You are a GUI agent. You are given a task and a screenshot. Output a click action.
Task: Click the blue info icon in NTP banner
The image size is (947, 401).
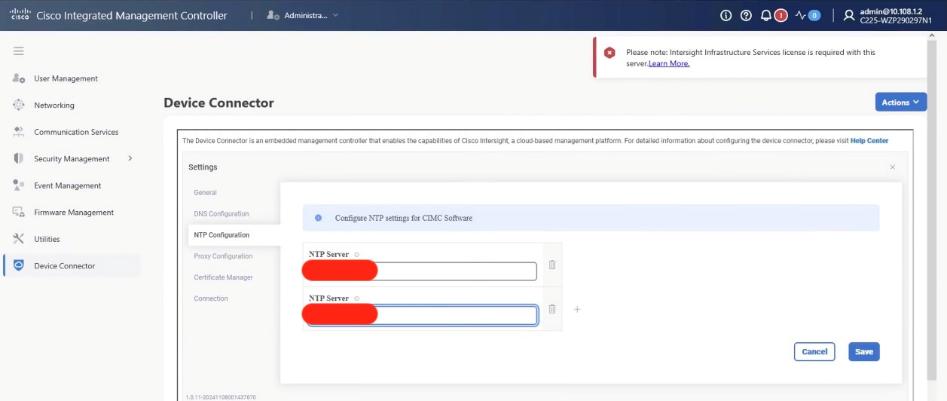click(318, 218)
